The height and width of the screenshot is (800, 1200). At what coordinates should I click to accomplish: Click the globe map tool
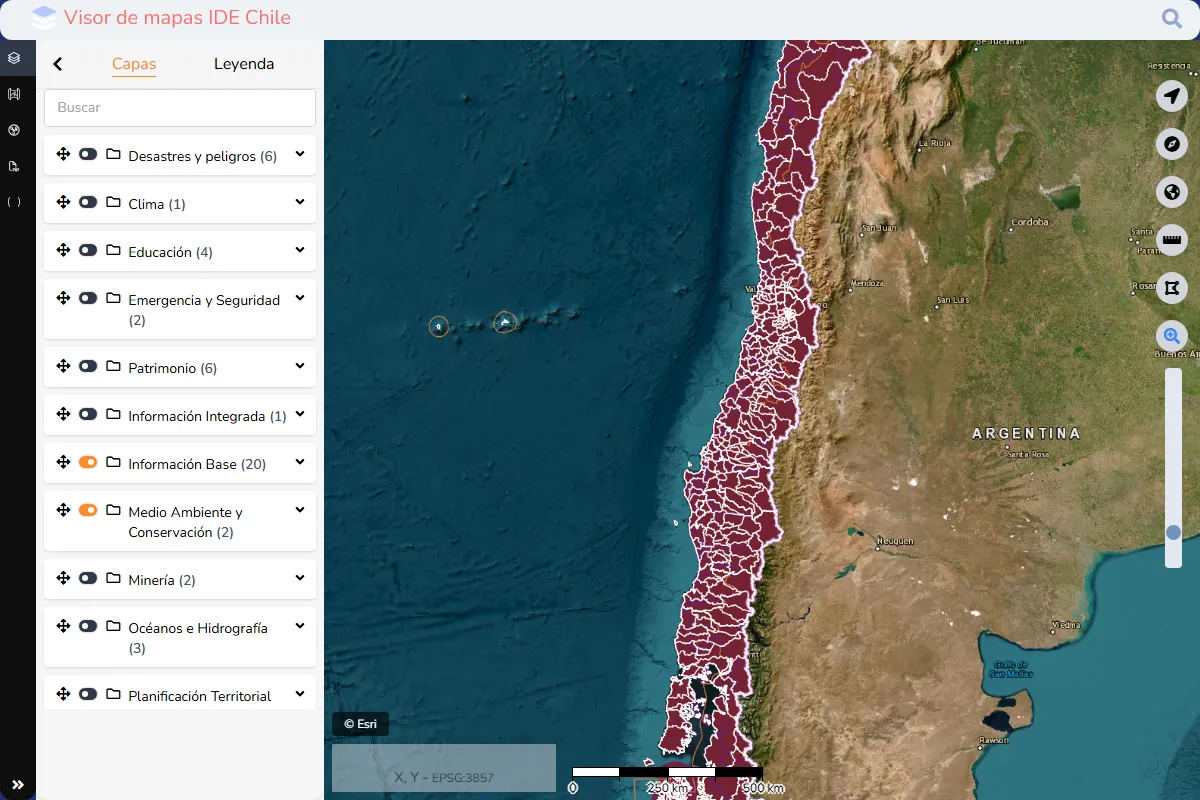coord(1172,192)
